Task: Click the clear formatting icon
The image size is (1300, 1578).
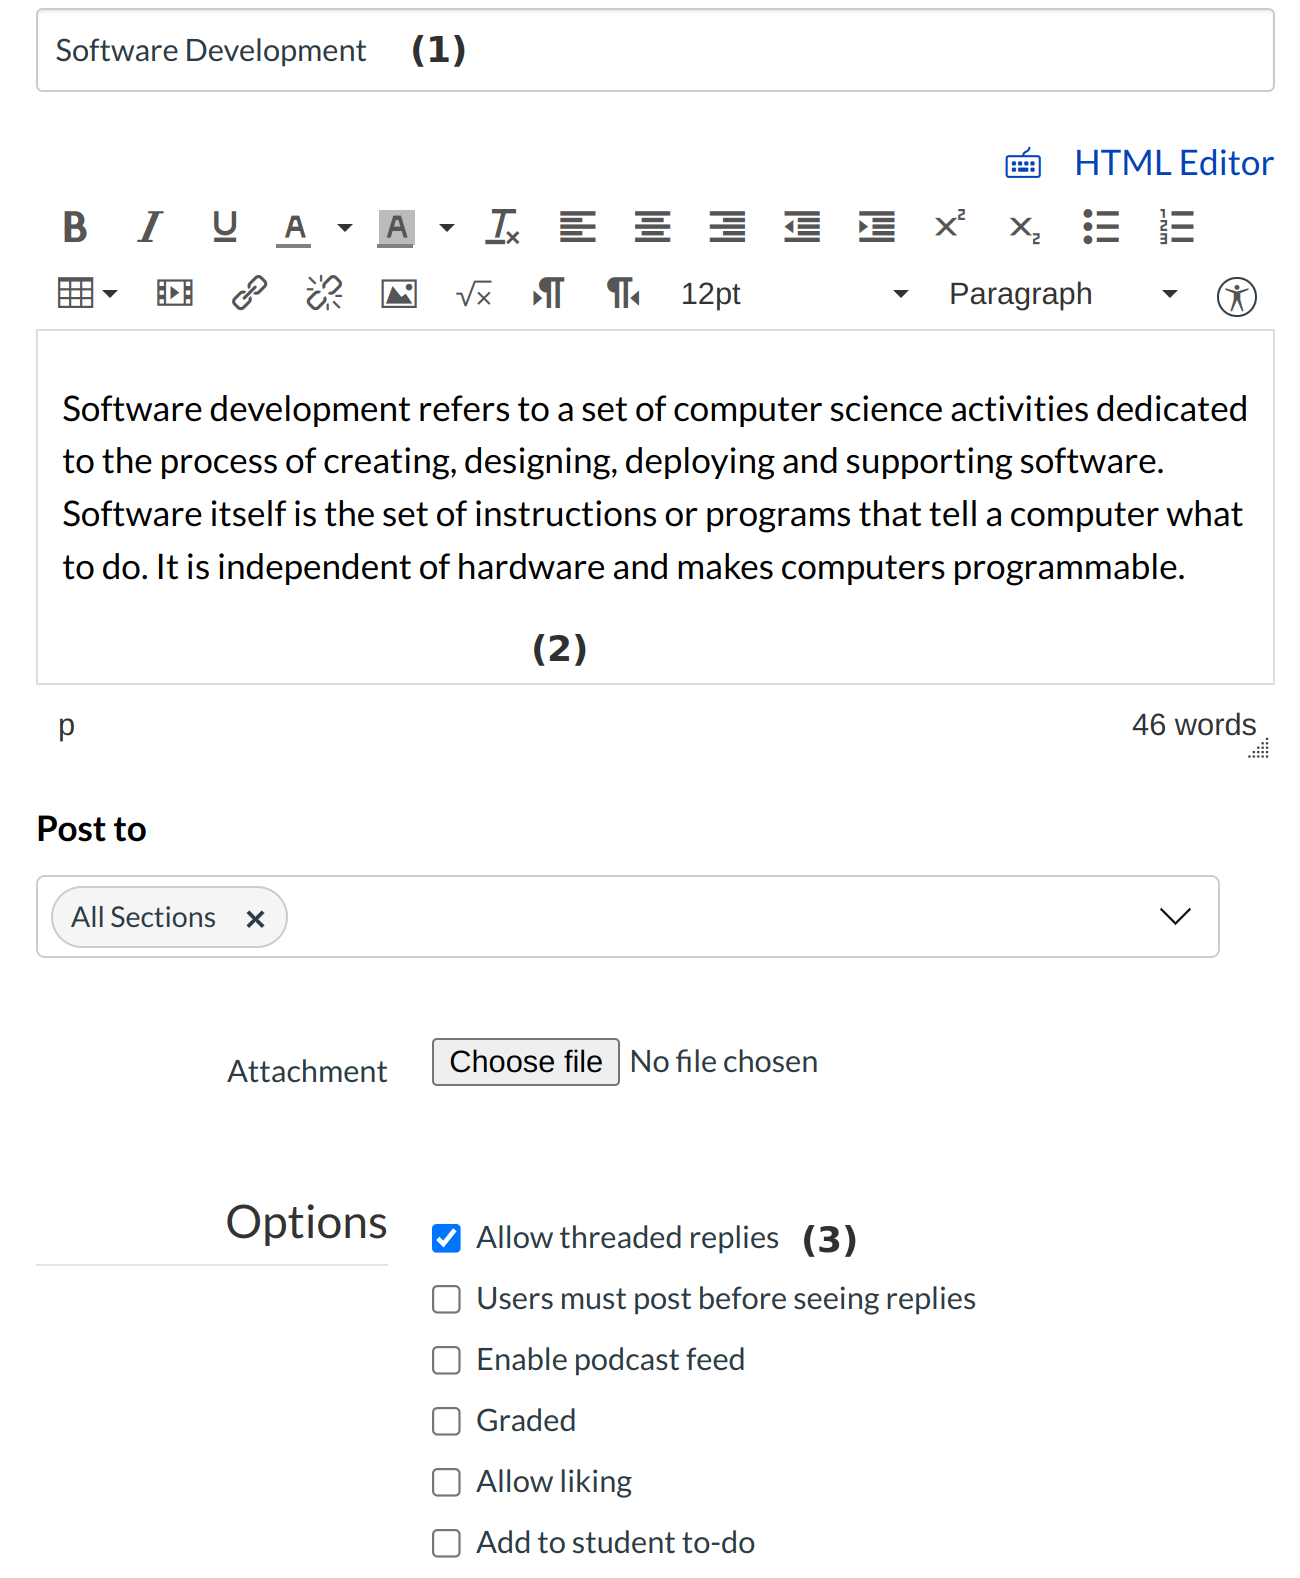Action: 502,228
